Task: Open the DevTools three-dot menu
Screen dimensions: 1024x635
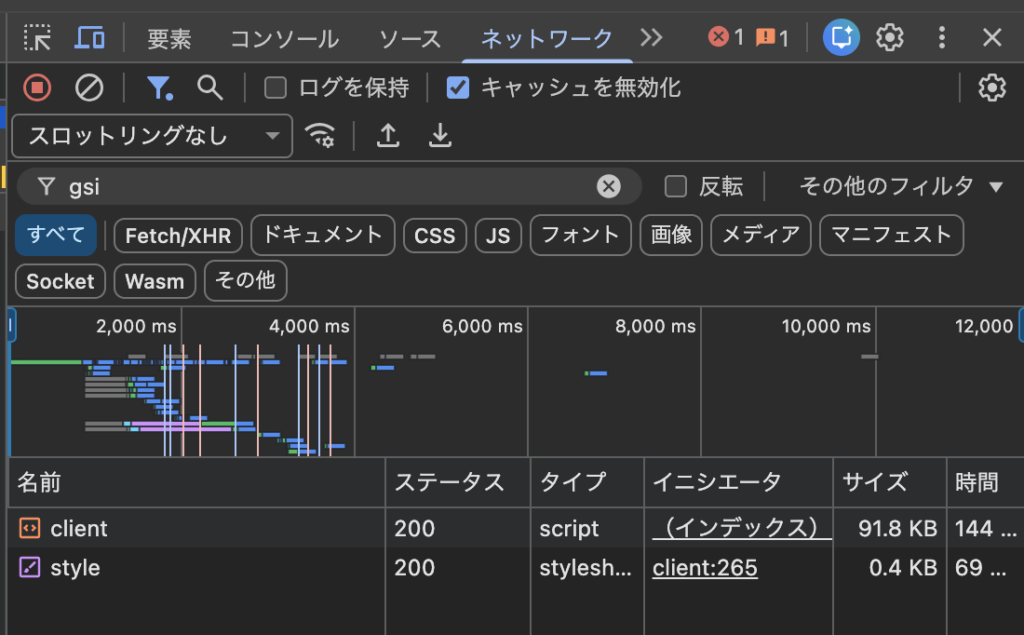Action: click(x=941, y=36)
